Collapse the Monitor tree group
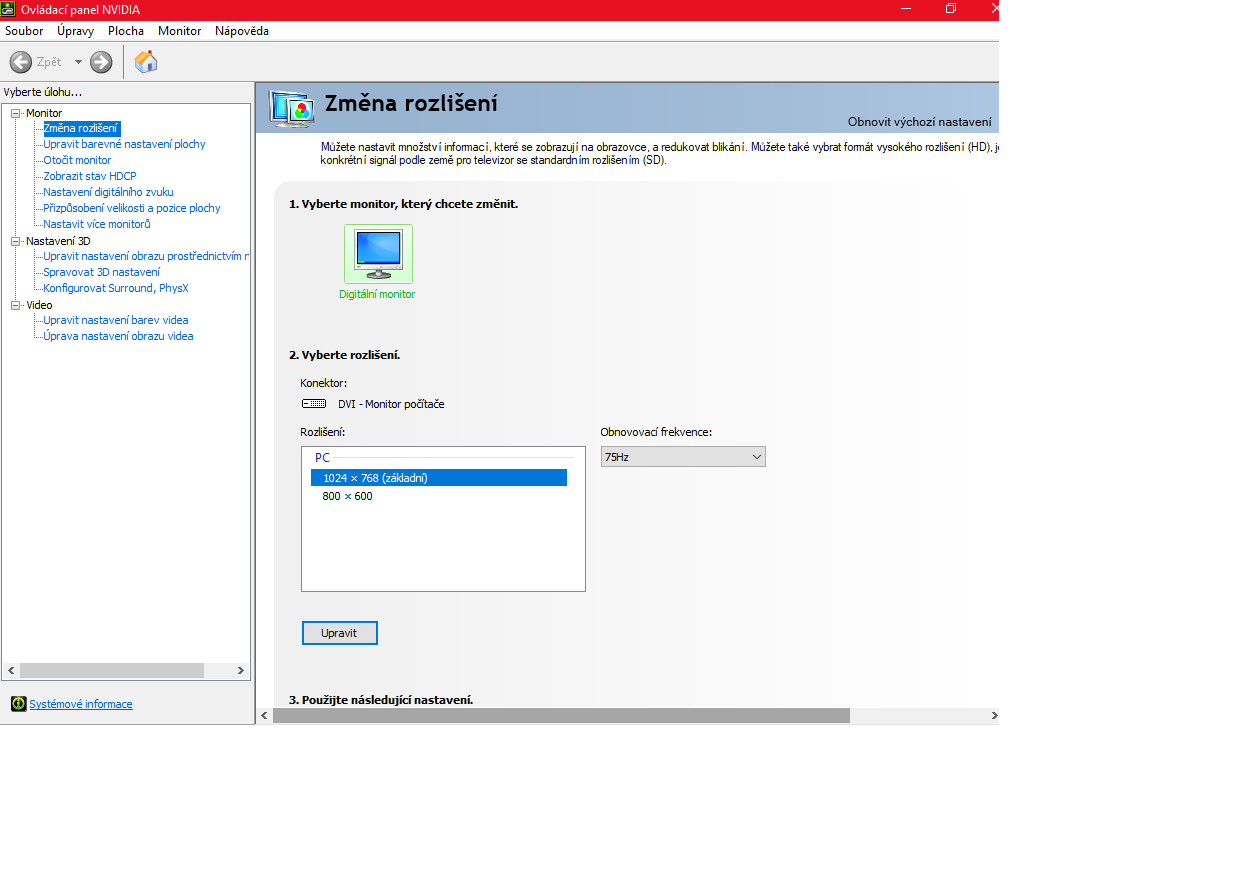1259x869 pixels. [15, 113]
